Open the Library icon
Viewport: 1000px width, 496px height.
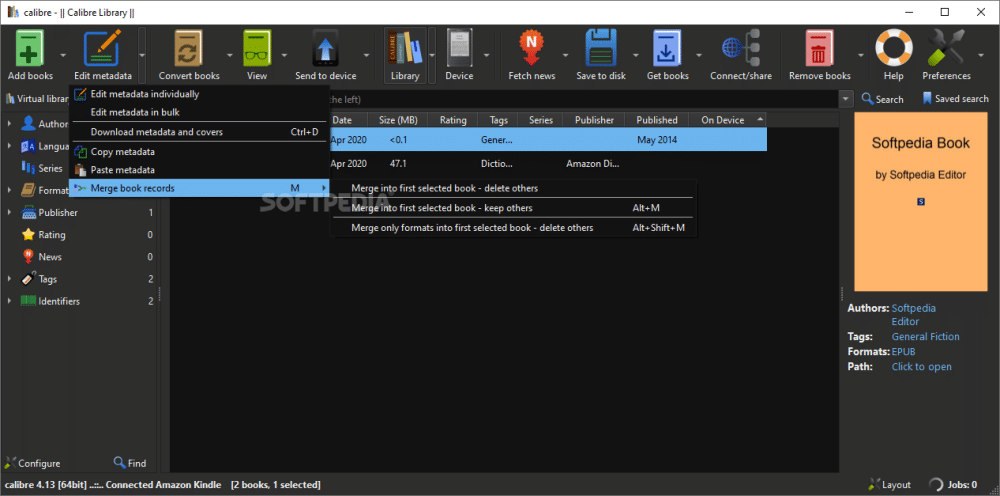405,48
